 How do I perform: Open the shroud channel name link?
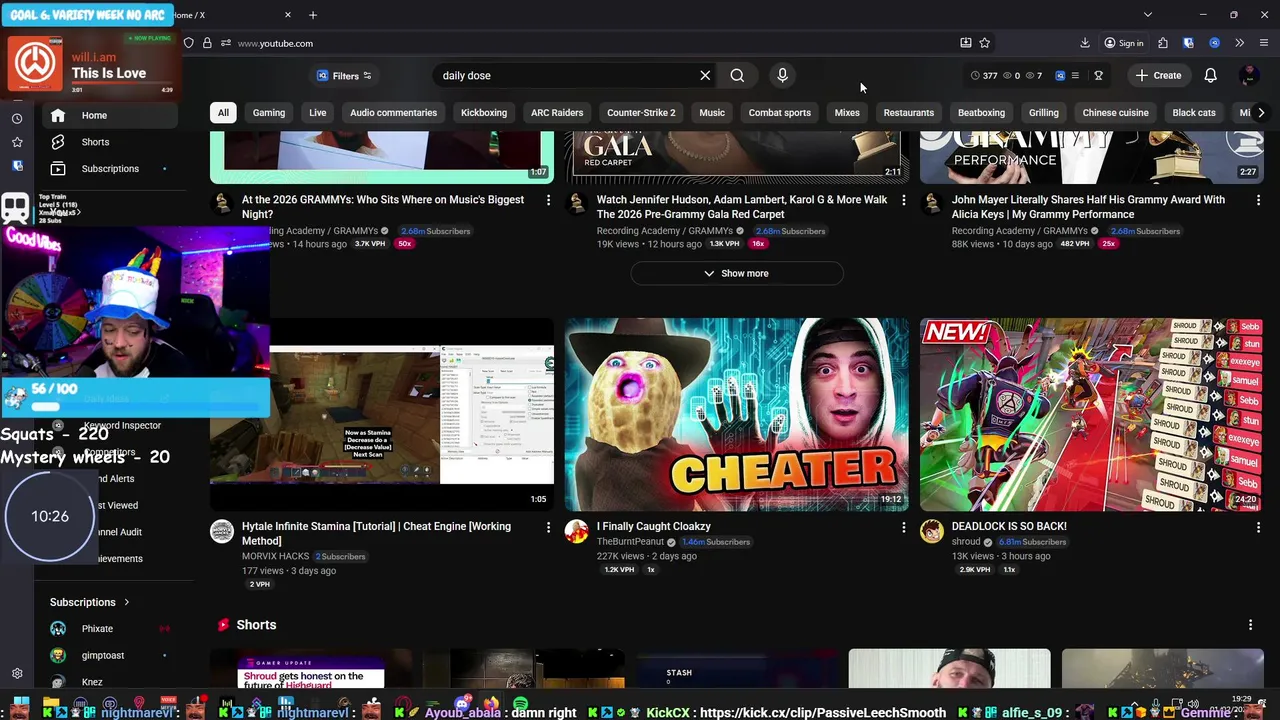coord(966,542)
